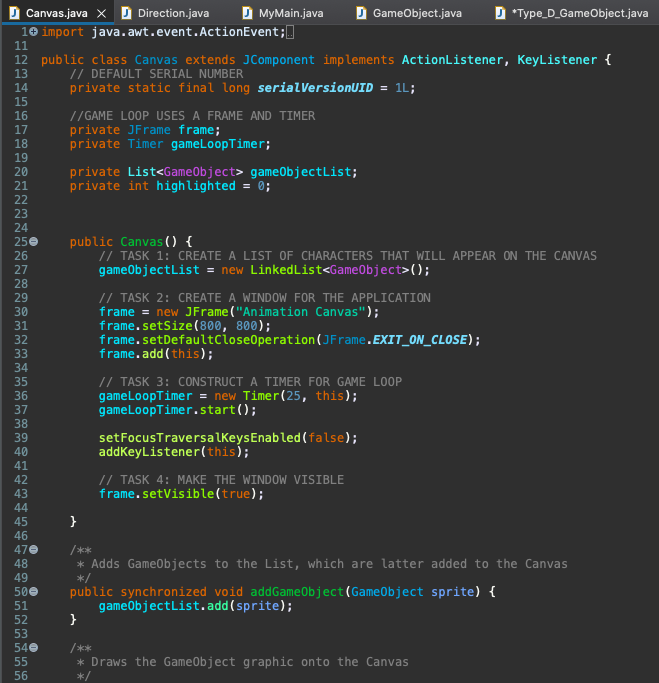The height and width of the screenshot is (683, 659).
Task: Open the MyMain.java tab
Action: (x=291, y=13)
